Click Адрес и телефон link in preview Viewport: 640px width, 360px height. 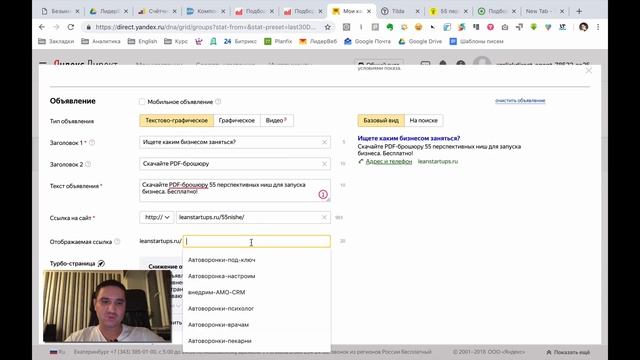389,162
